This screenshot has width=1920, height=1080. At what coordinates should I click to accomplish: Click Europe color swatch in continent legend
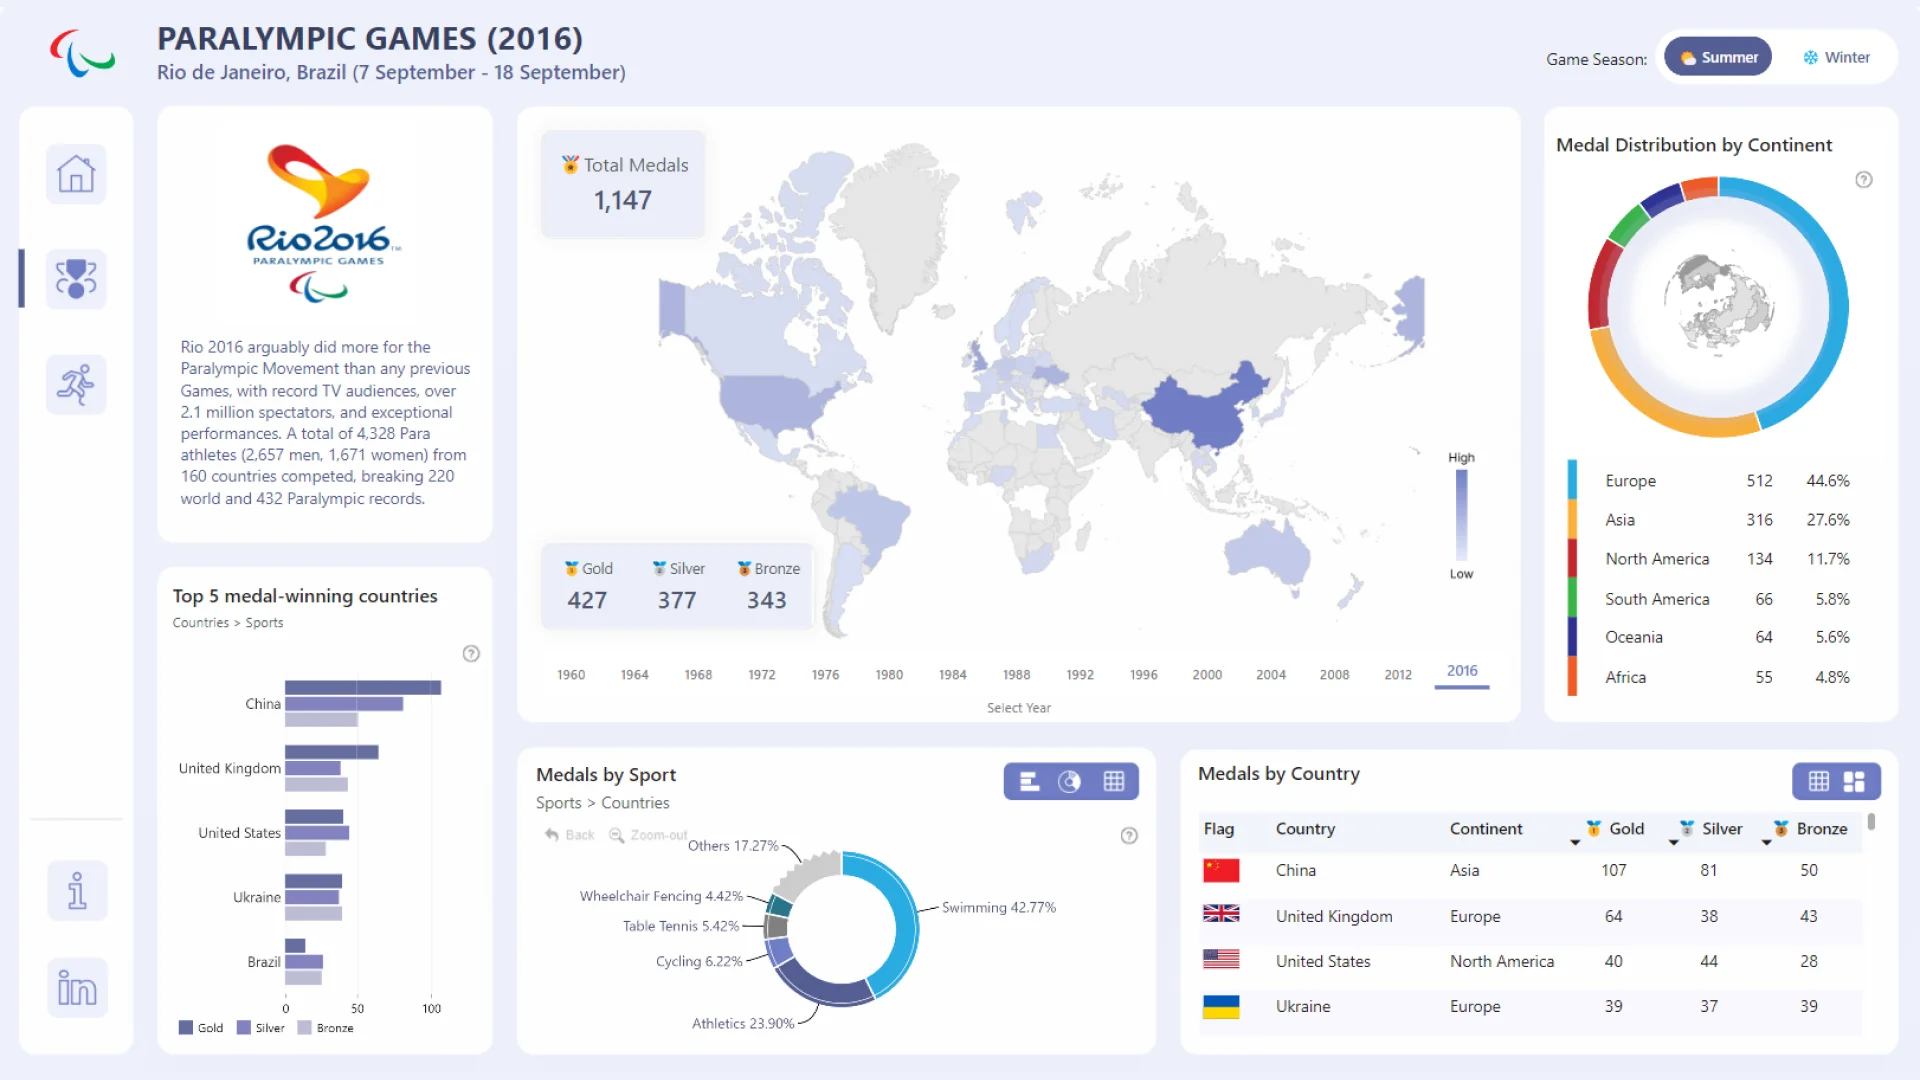[x=1572, y=479]
